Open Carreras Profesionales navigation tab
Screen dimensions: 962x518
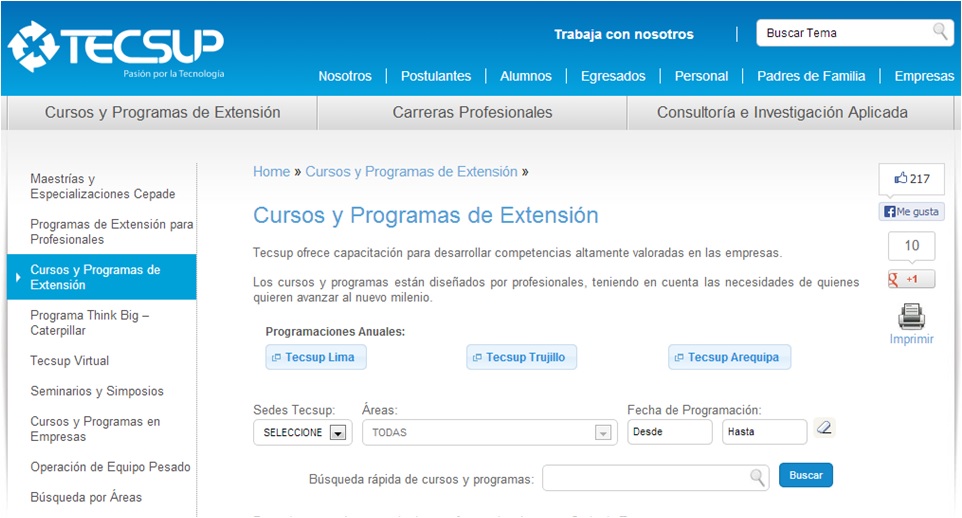pos(472,113)
